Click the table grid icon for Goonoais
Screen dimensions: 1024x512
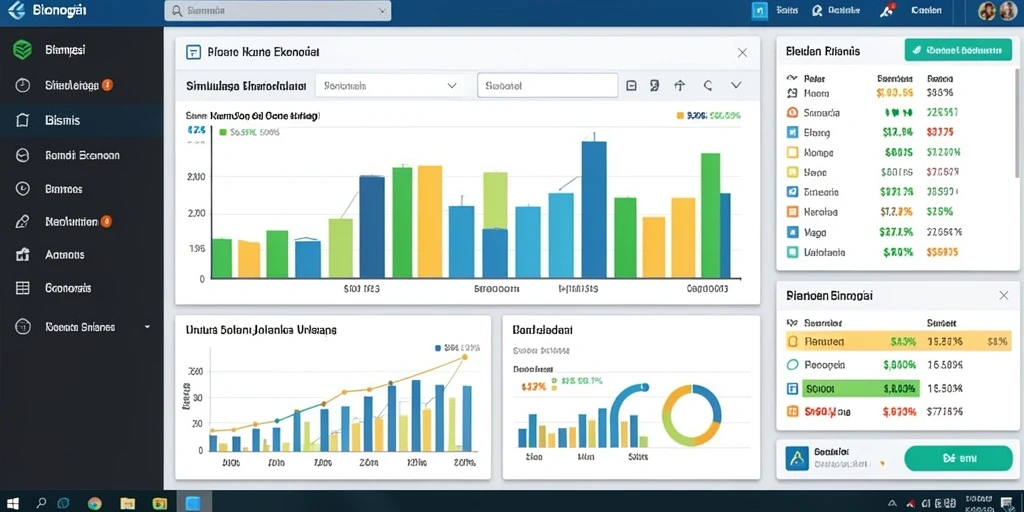click(22, 288)
